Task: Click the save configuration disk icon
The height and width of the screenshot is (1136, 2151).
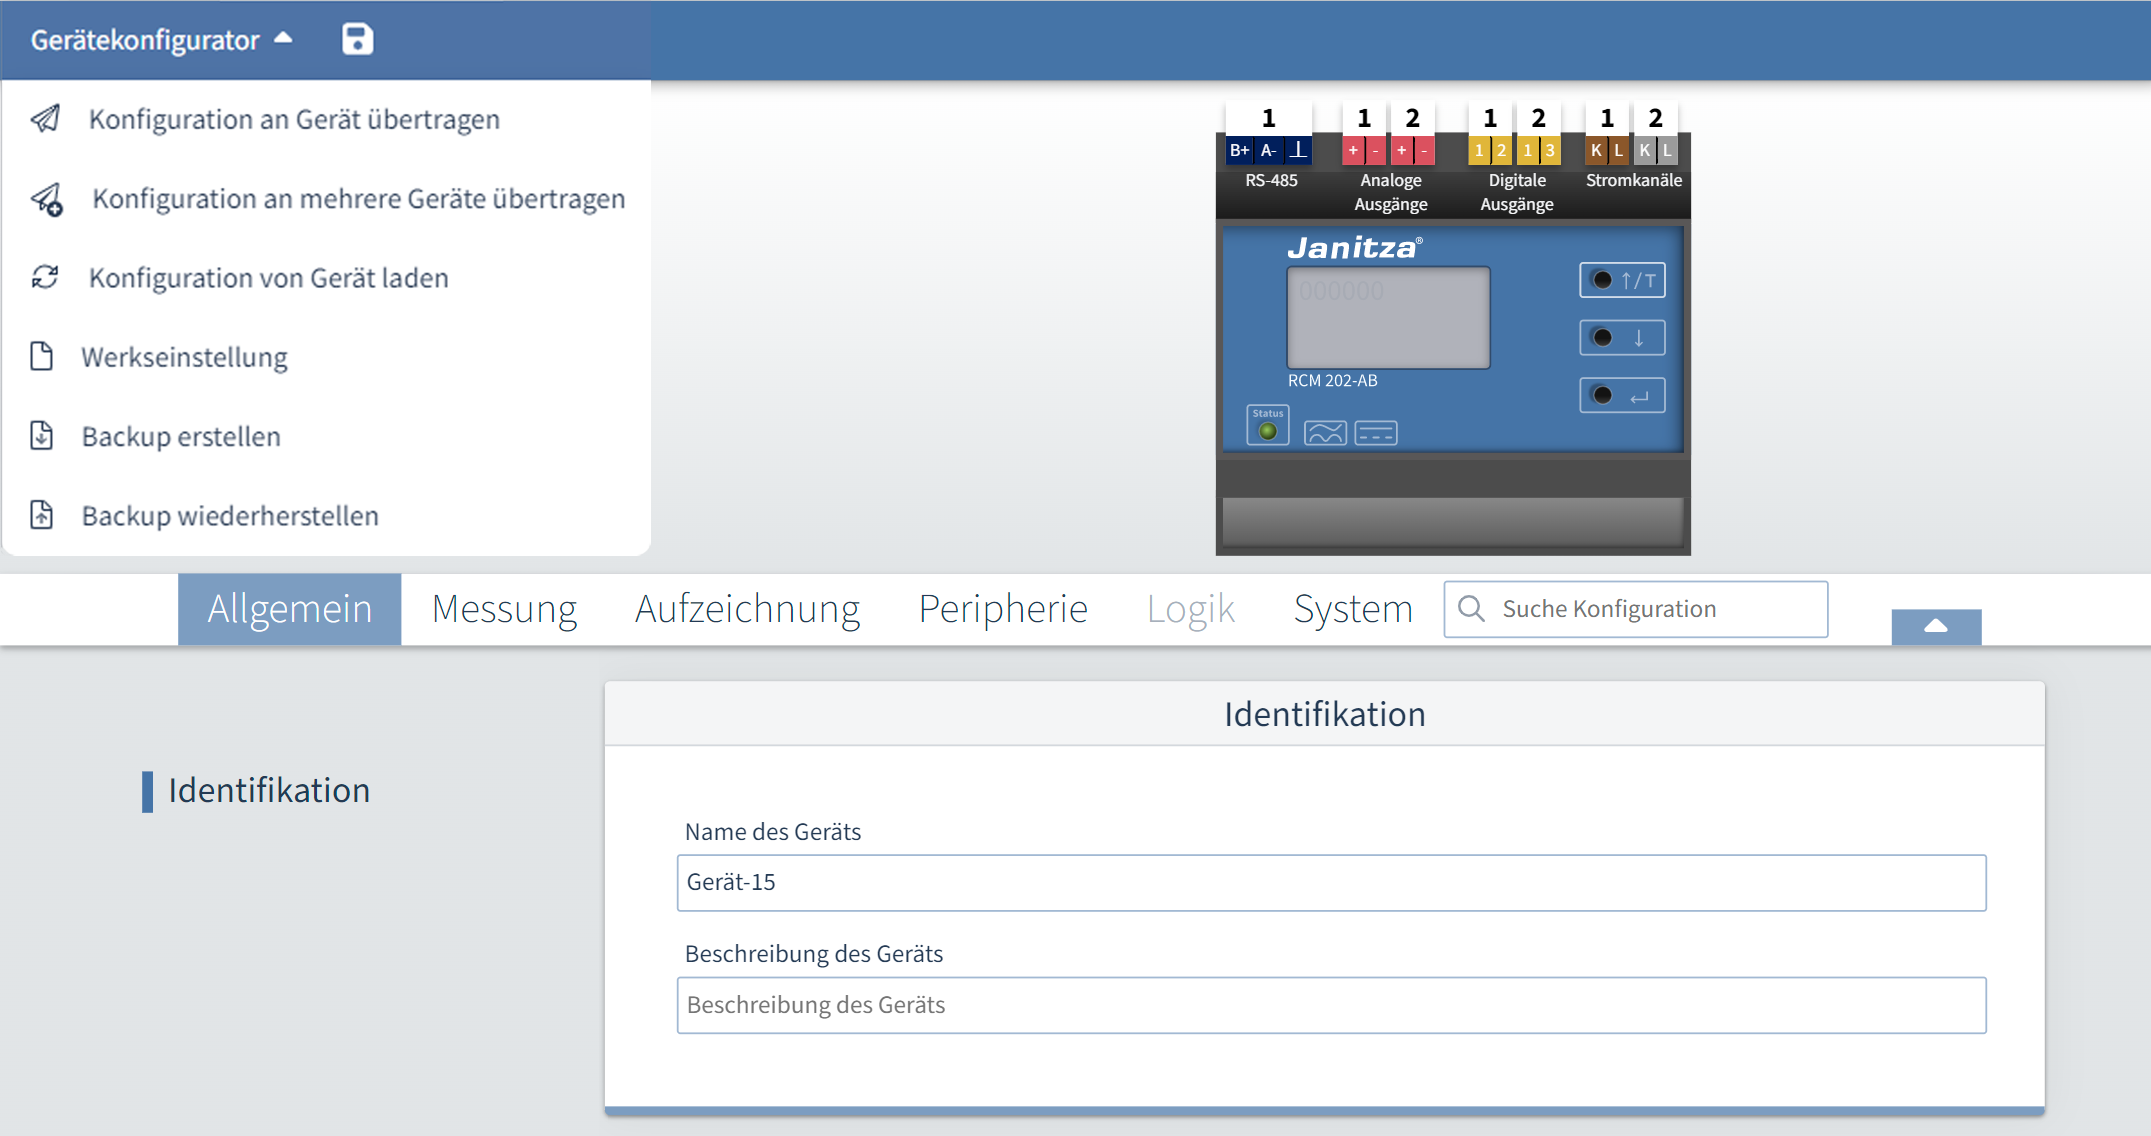Action: coord(357,39)
